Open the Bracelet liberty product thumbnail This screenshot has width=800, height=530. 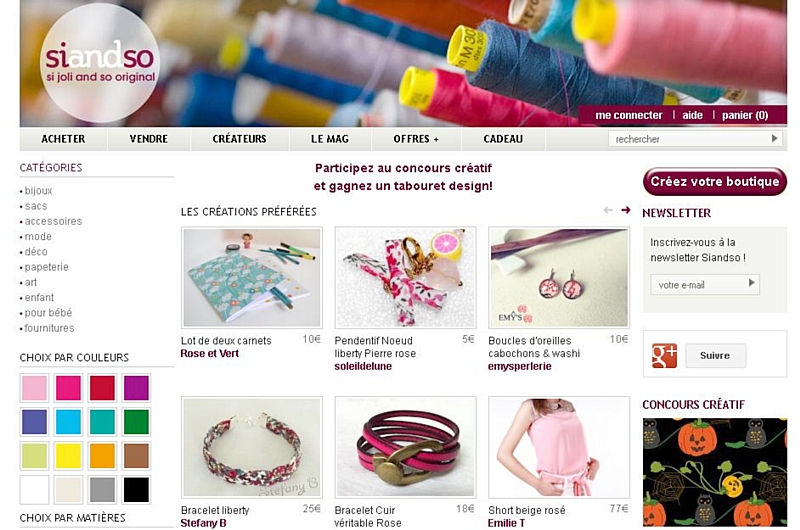[252, 447]
